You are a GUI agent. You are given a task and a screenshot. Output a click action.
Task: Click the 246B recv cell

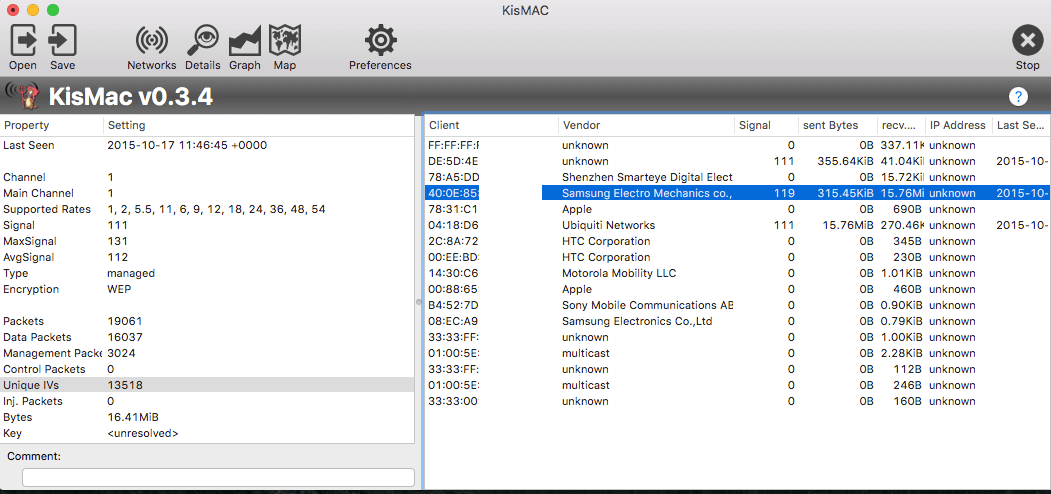point(908,385)
